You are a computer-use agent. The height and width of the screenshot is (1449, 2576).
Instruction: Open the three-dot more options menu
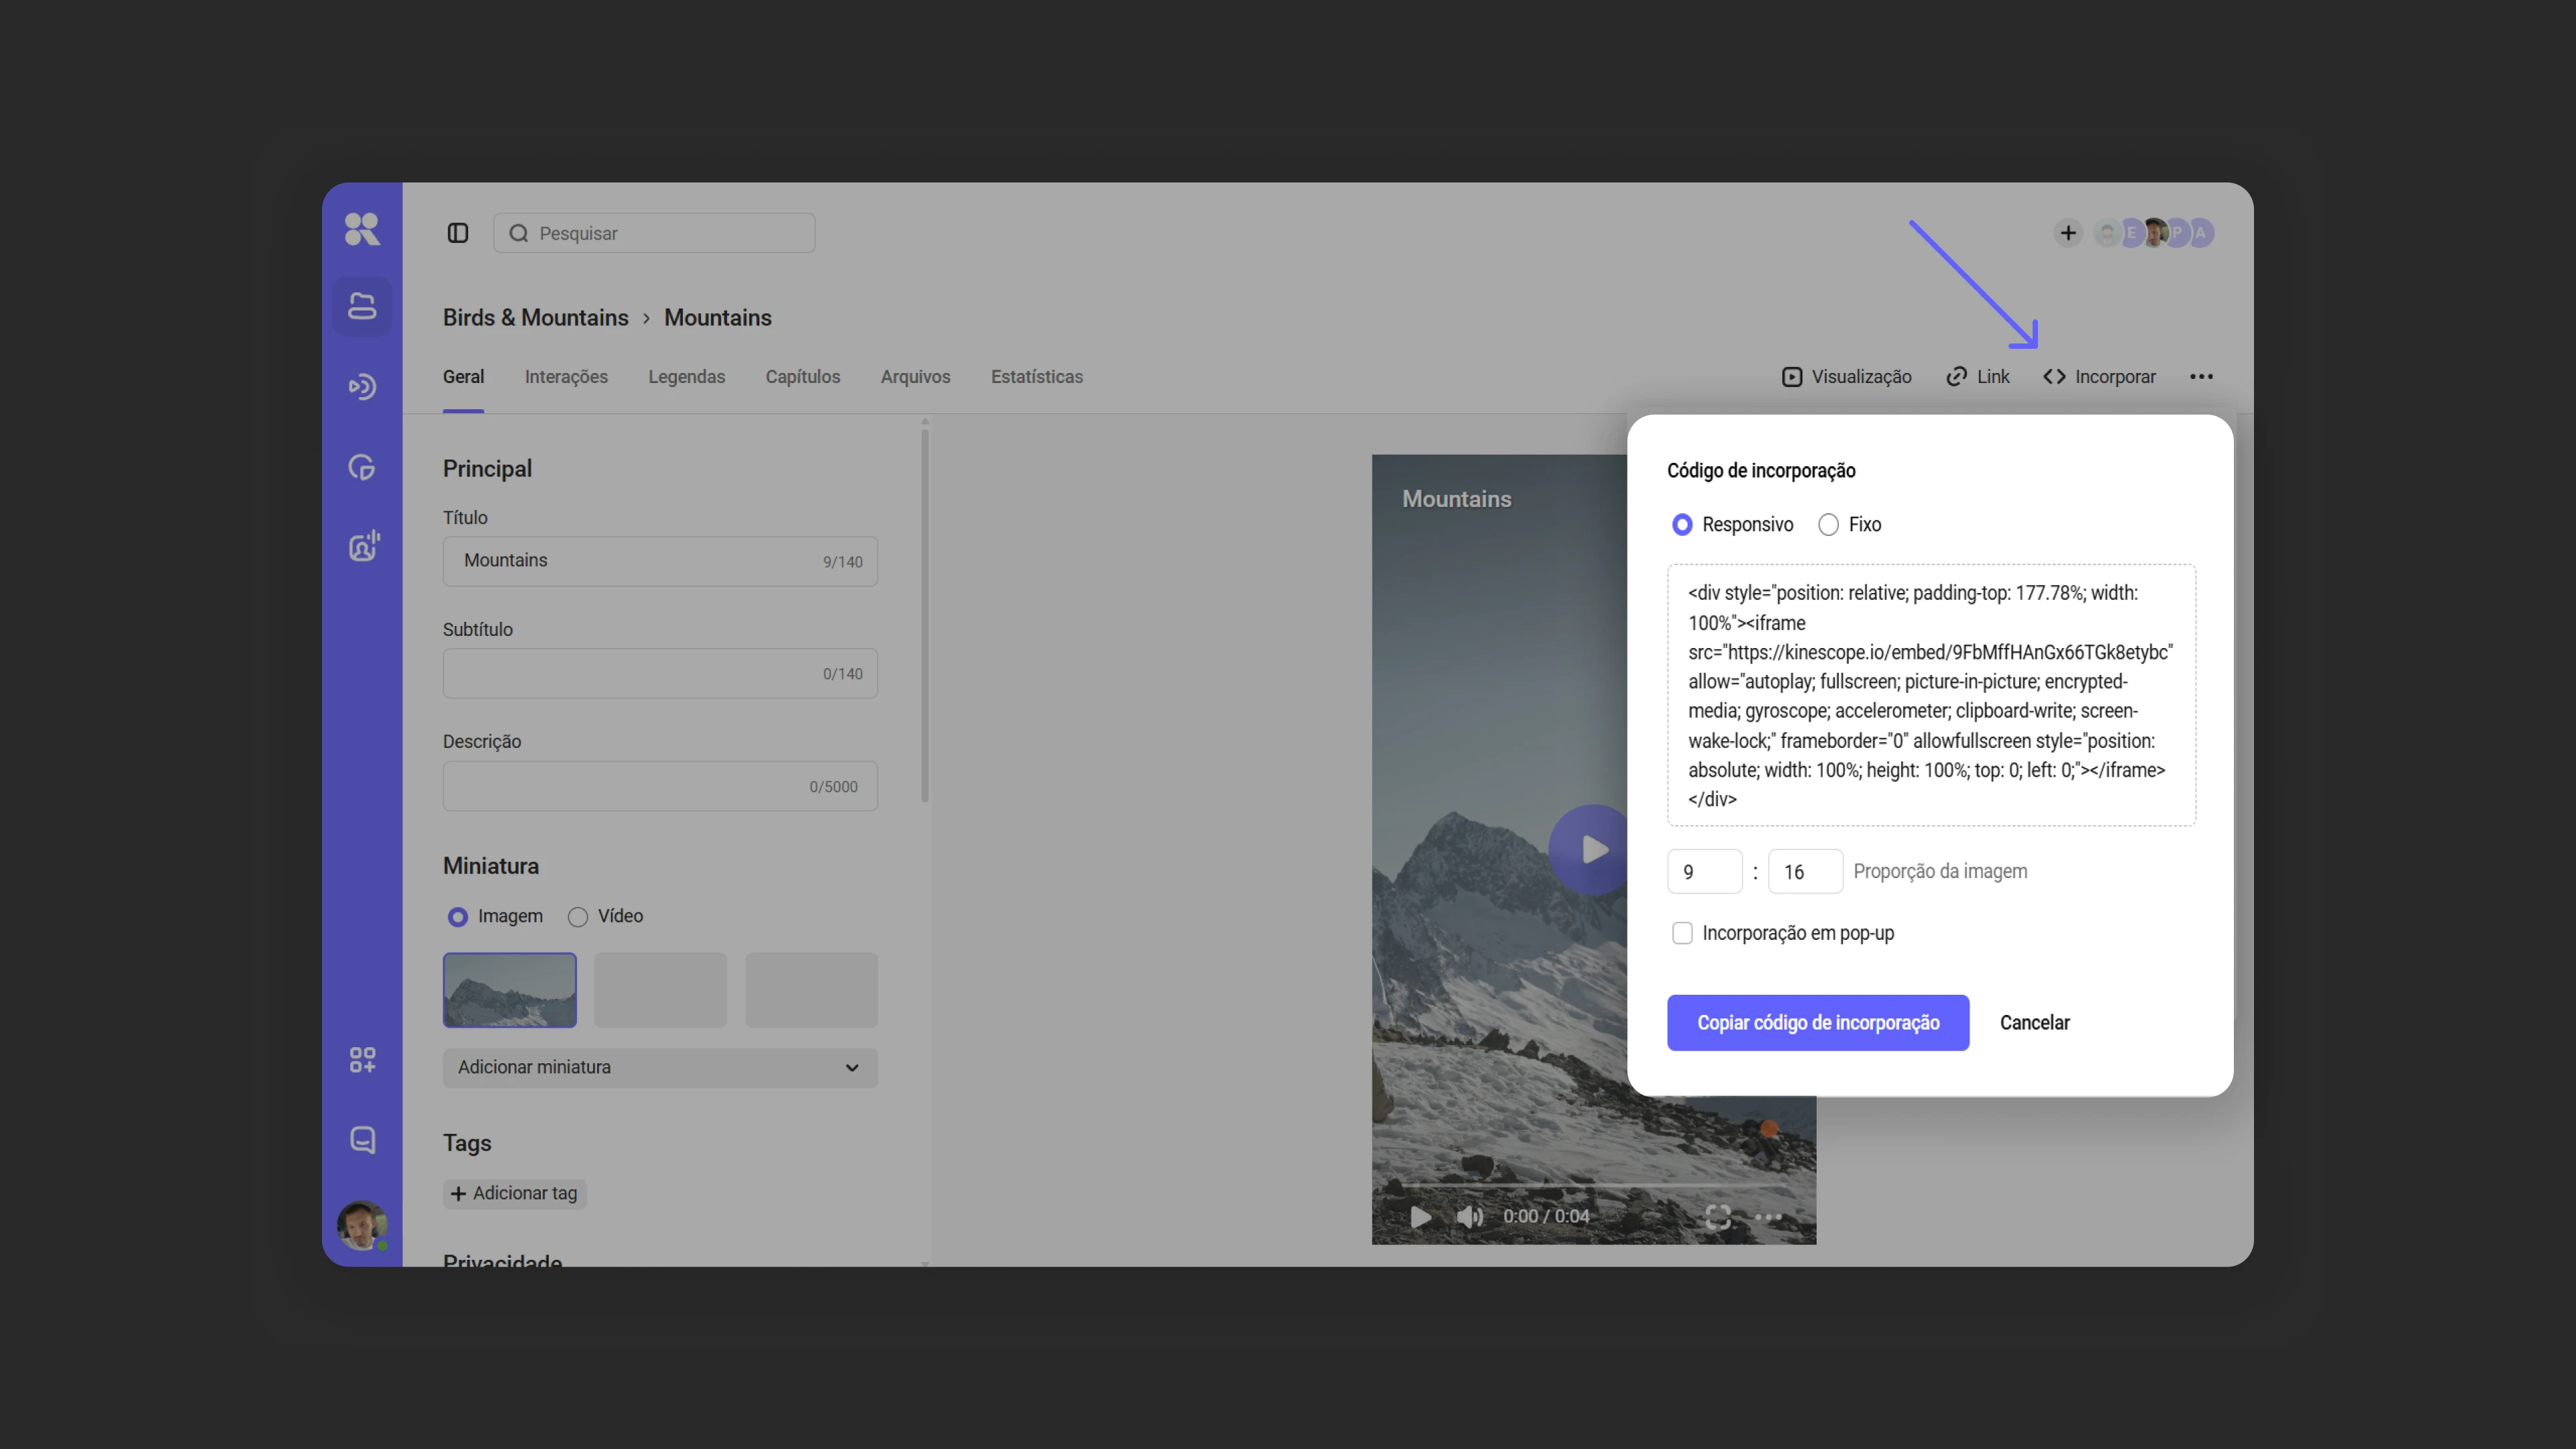tap(2201, 377)
